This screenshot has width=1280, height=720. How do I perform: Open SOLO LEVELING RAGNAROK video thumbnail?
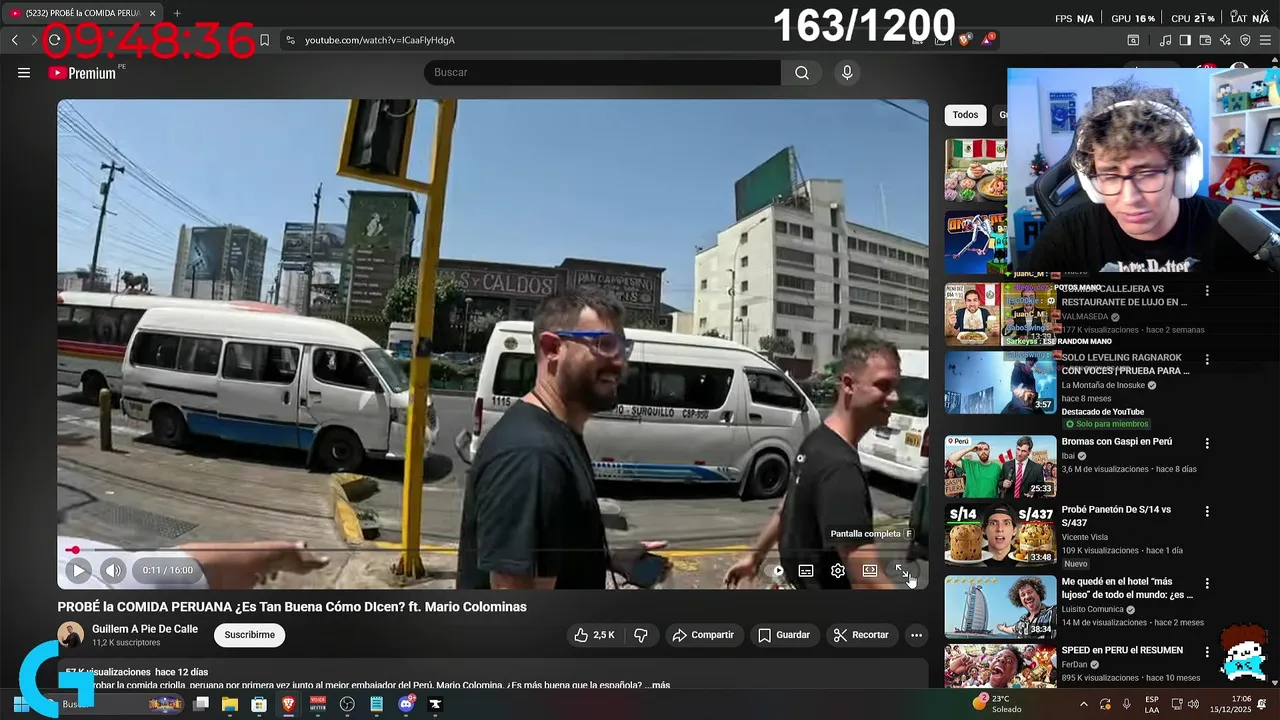click(1000, 382)
